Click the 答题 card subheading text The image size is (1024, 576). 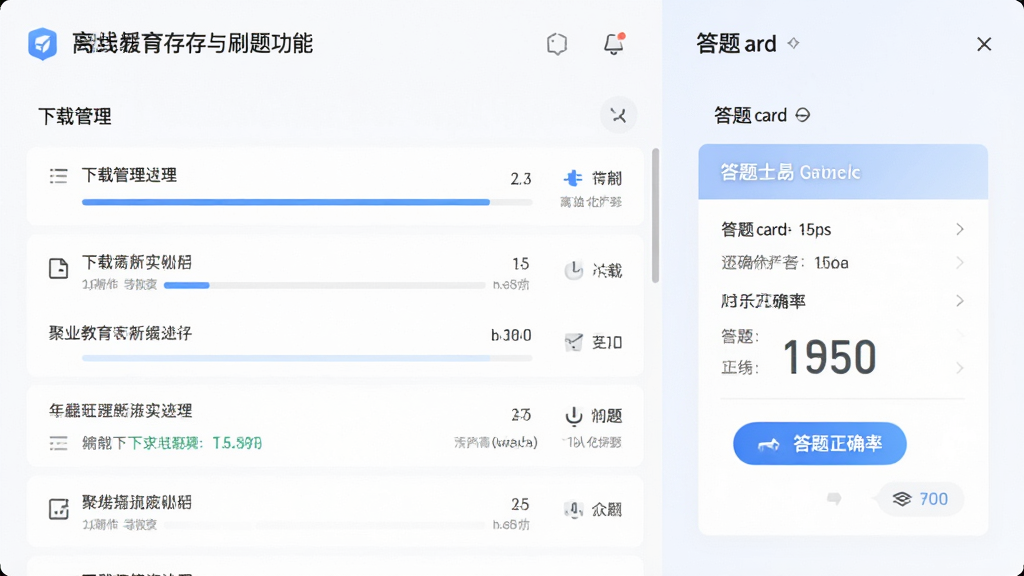click(x=750, y=116)
